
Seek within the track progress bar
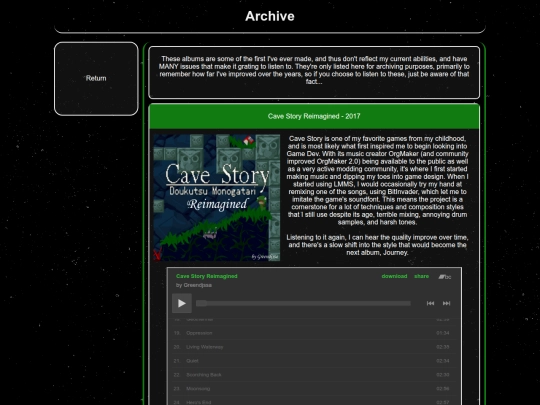coord(303,303)
